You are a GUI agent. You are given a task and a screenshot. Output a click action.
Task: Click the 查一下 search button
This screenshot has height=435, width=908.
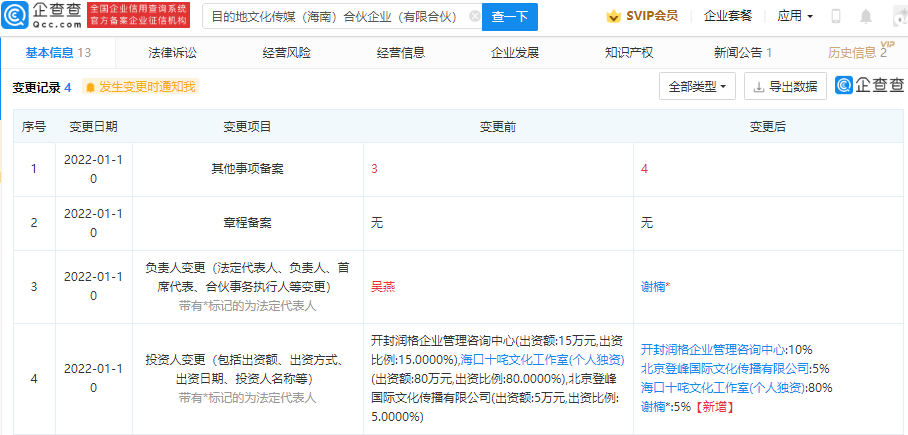coord(510,17)
